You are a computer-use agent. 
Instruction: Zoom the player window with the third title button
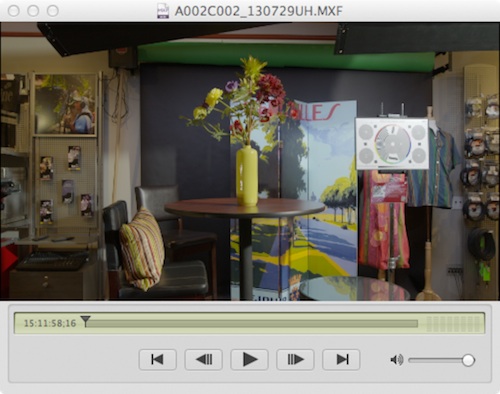pos(53,11)
